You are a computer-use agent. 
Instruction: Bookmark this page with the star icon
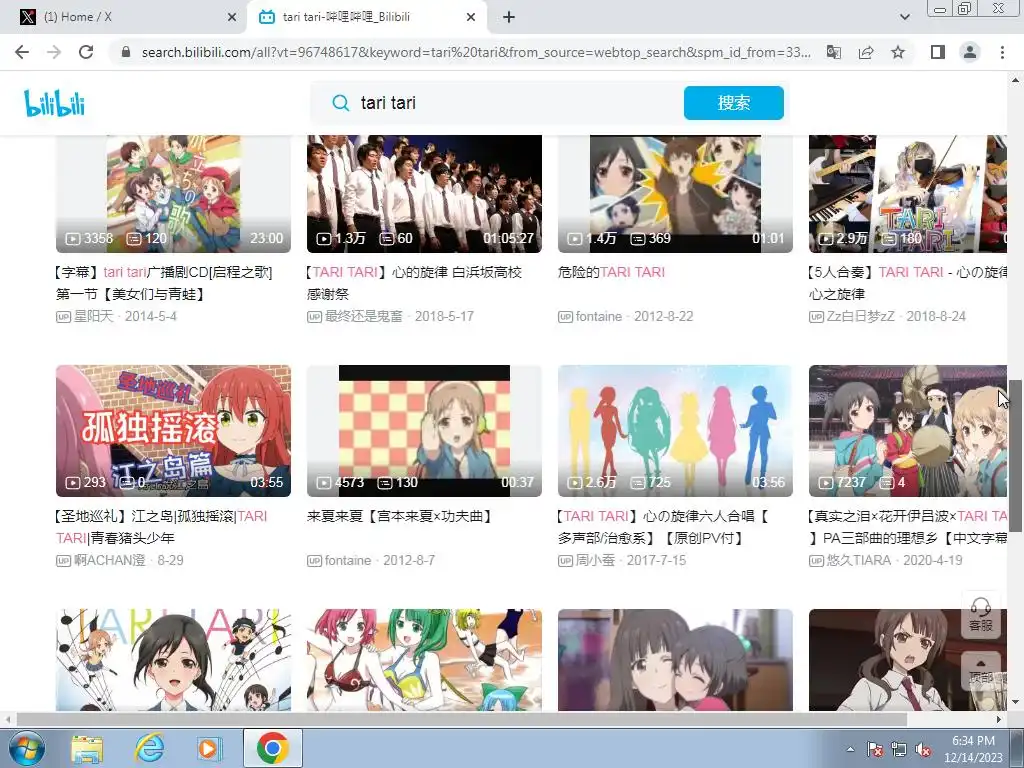898,52
